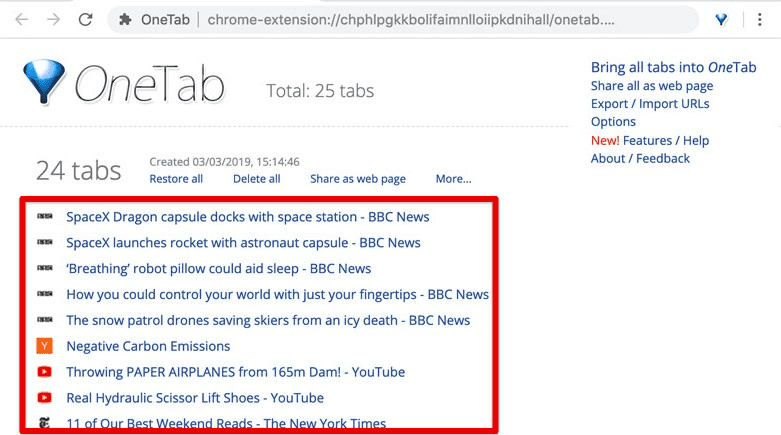Viewport: 781px width, 435px height.
Task: Open Real Hydraulic Scissor Lift Shoes video
Action: coord(195,398)
